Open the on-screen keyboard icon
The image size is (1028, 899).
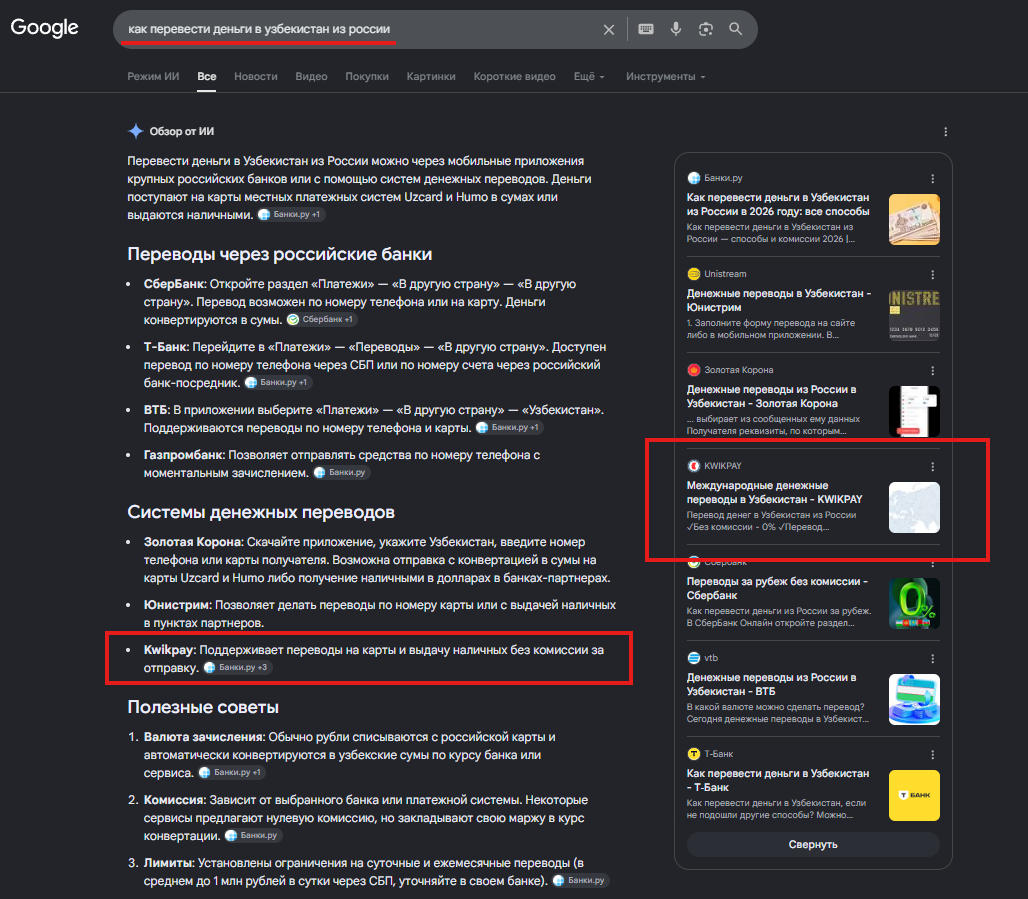(646, 29)
